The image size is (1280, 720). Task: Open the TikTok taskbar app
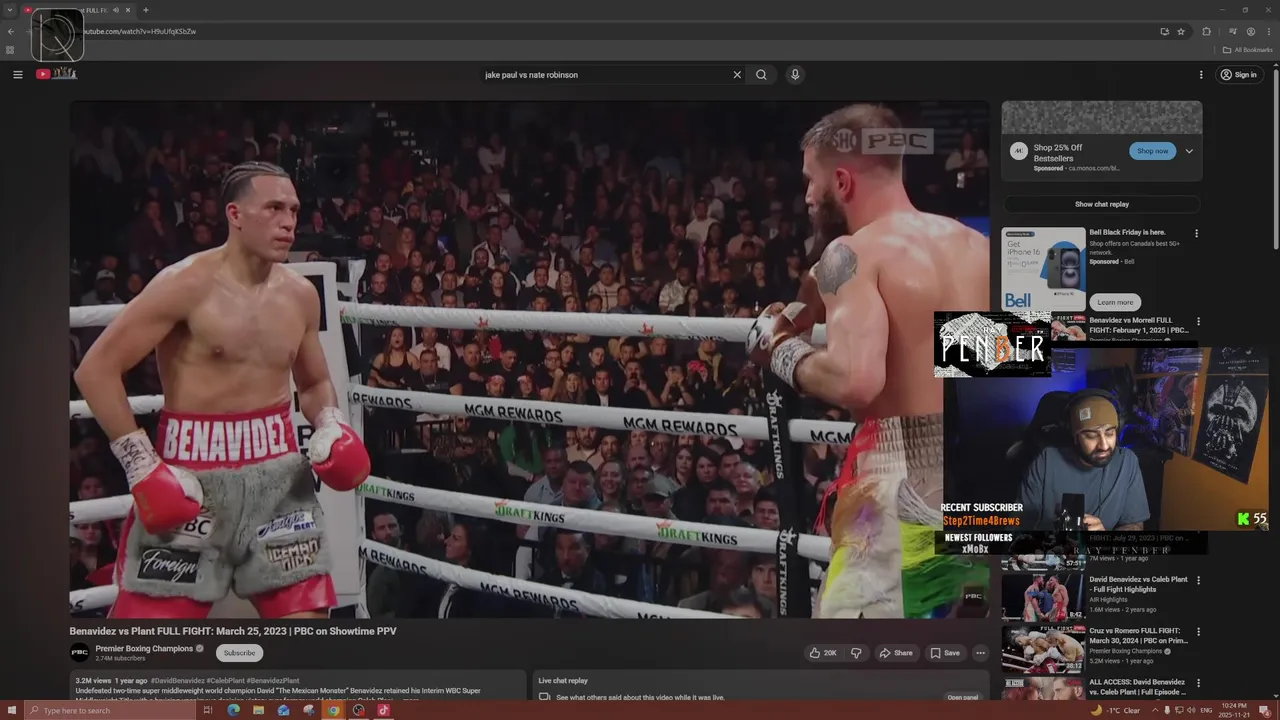pyautogui.click(x=383, y=710)
